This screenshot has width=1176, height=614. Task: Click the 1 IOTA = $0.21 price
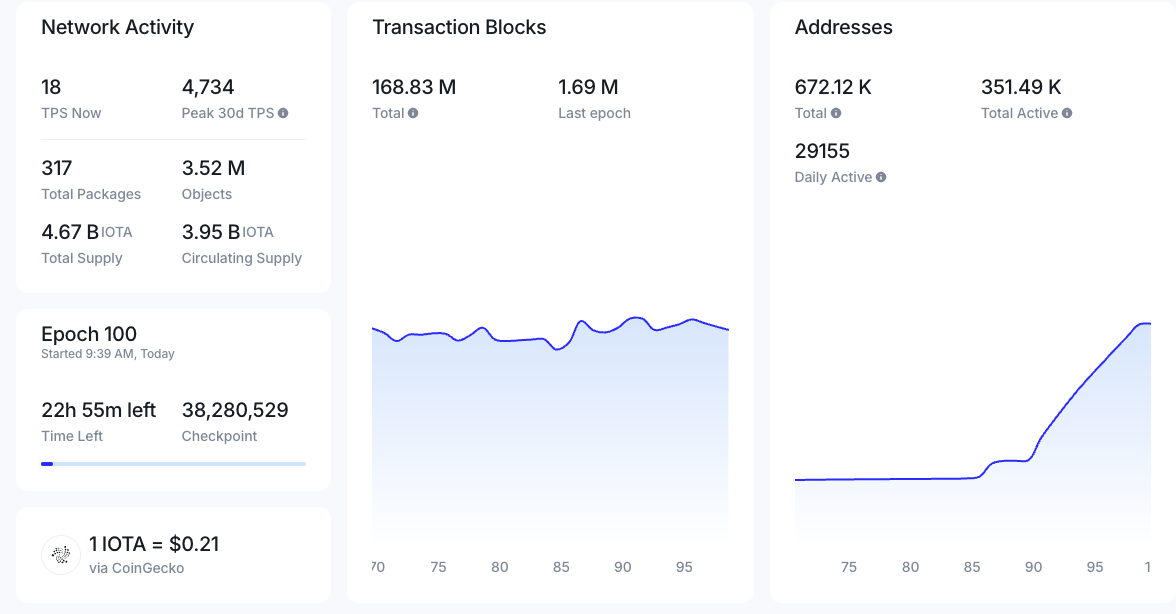pyautogui.click(x=154, y=544)
